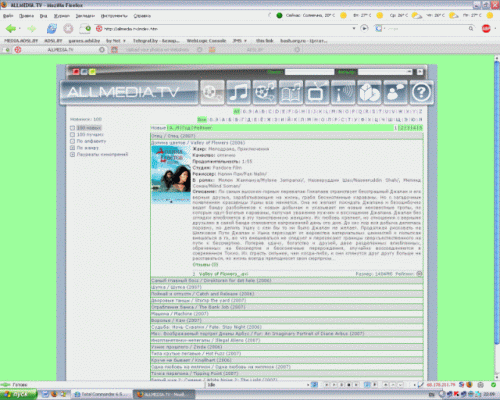500x400 pixels.
Task: Expand the 'По жанру' tree item
Action: tap(72, 148)
